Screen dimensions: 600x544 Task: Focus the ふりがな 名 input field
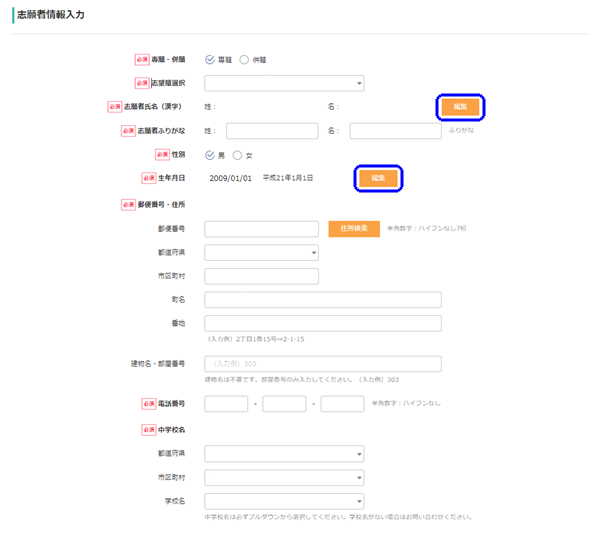395,131
